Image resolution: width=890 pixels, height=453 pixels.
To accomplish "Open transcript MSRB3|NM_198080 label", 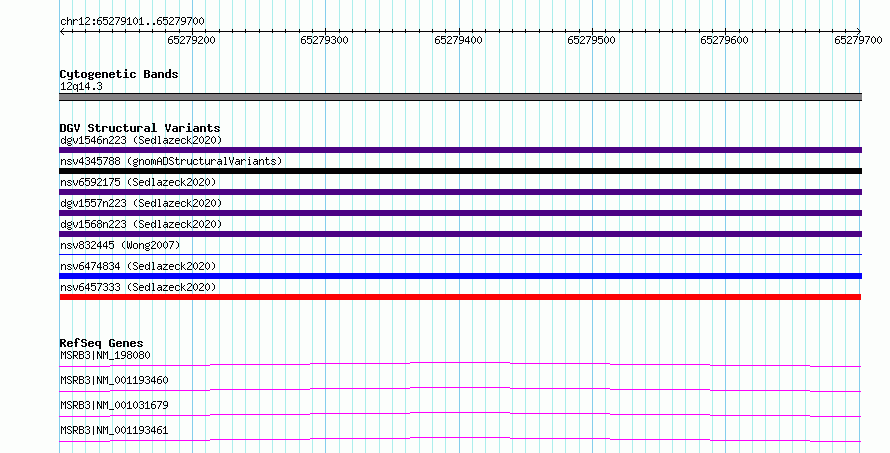I will (x=105, y=355).
